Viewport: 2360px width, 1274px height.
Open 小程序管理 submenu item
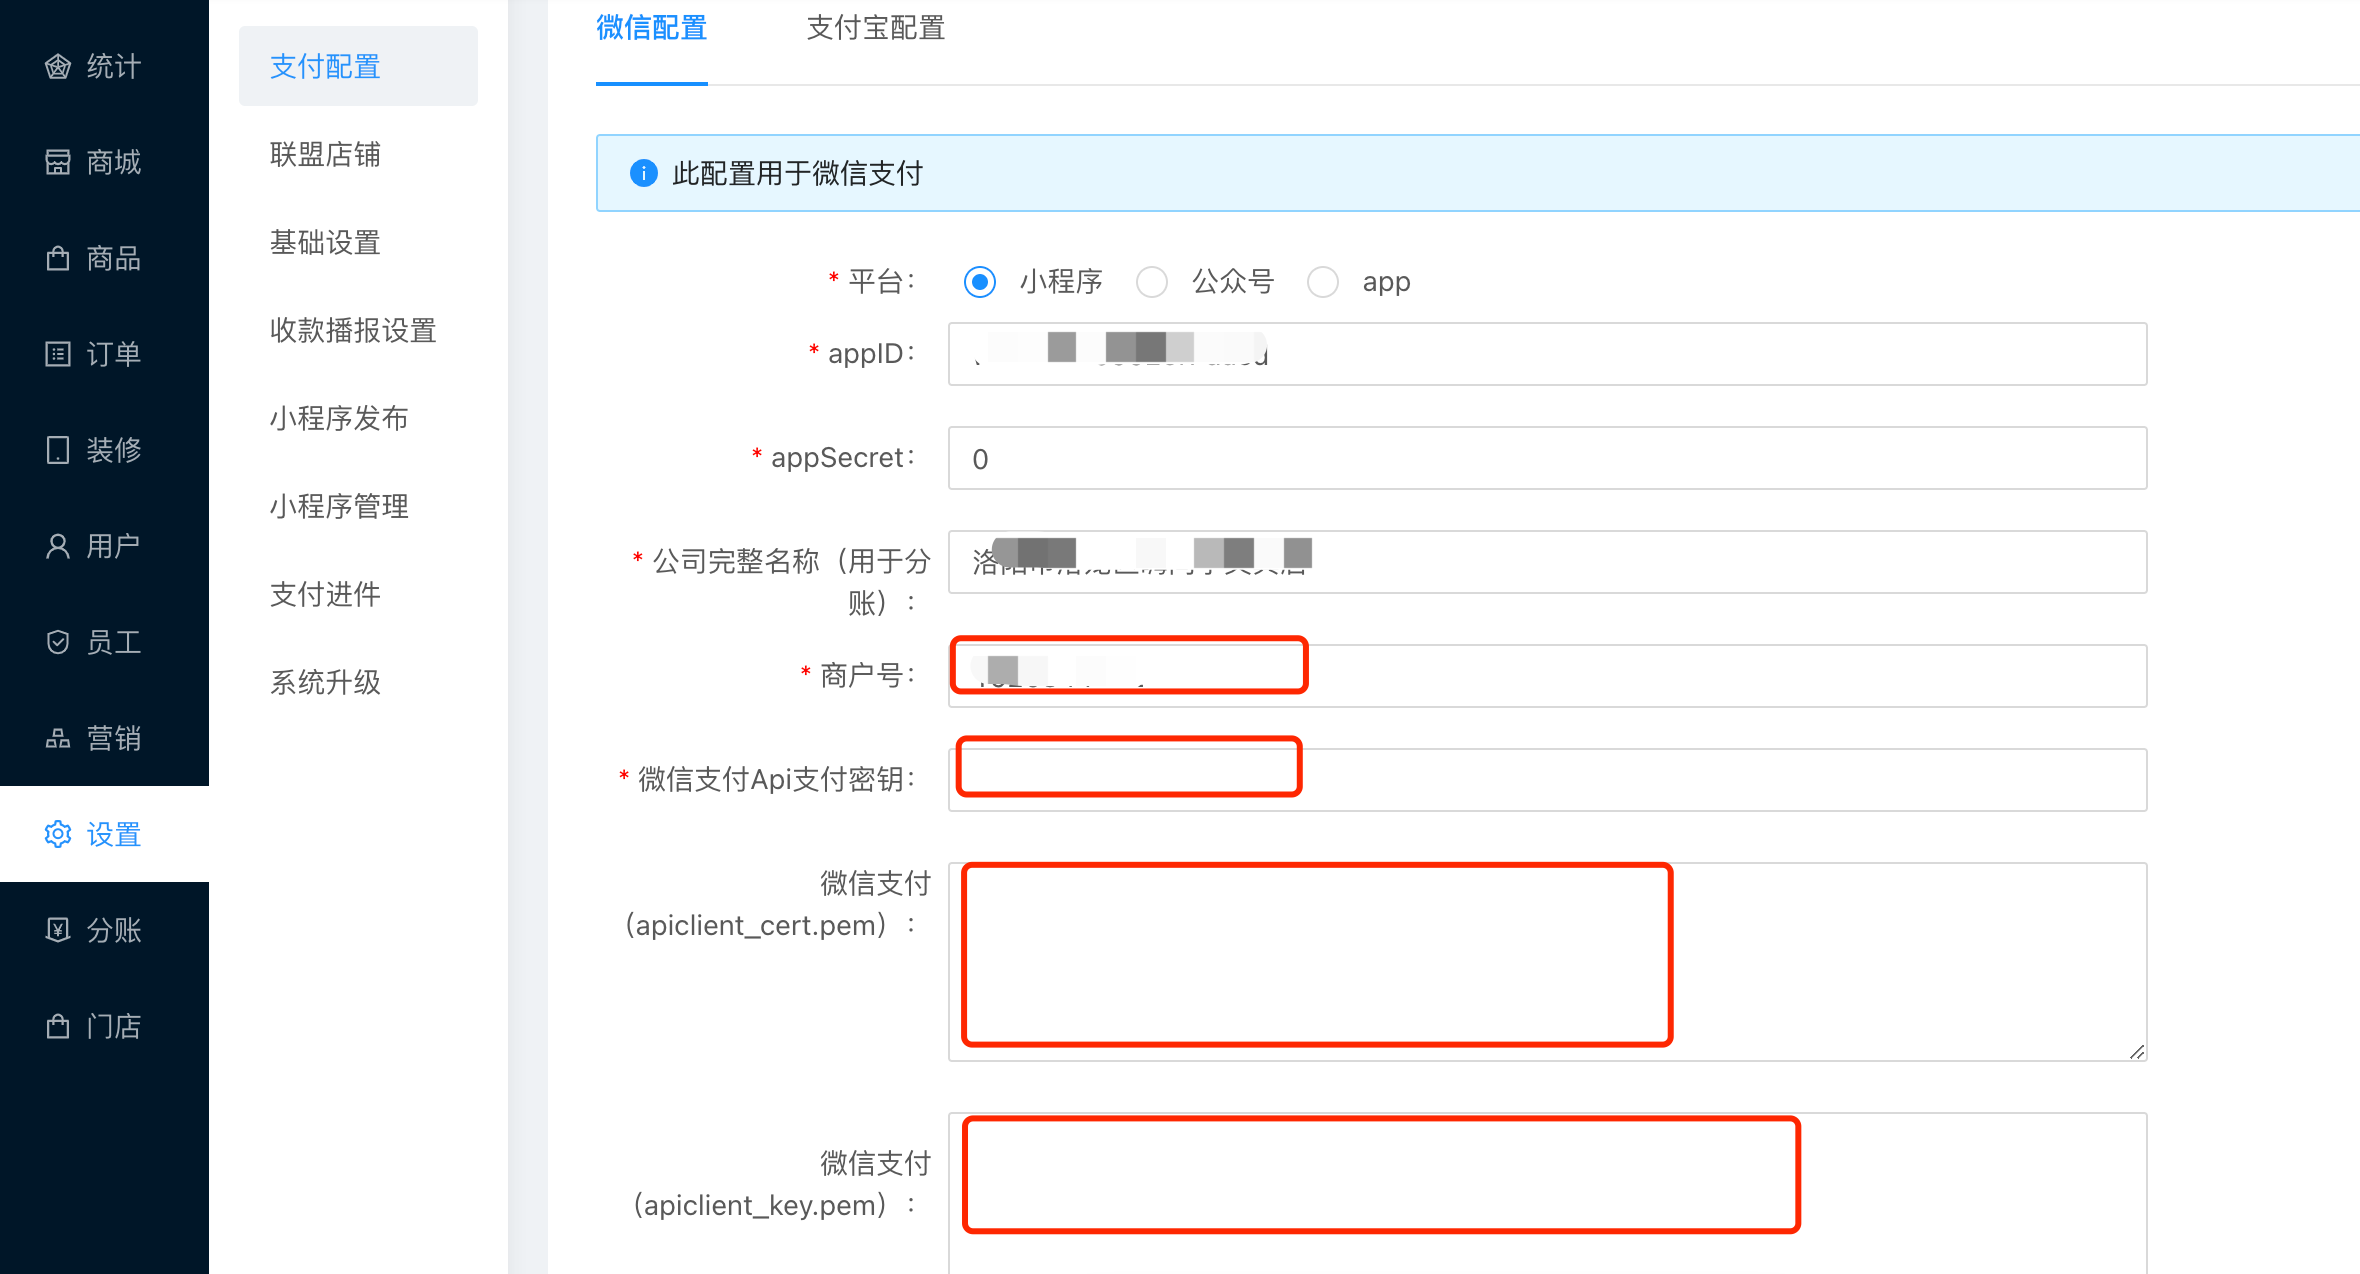[339, 506]
